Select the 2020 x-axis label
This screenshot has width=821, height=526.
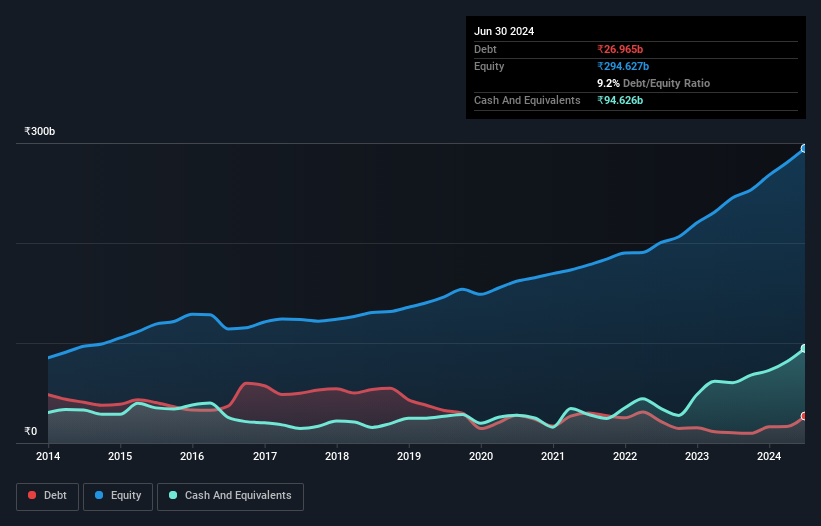[481, 456]
